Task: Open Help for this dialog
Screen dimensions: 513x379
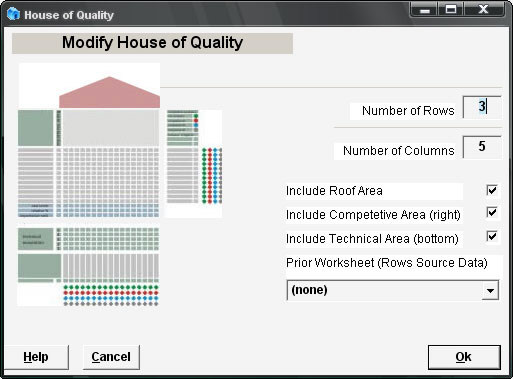Action: point(36,357)
